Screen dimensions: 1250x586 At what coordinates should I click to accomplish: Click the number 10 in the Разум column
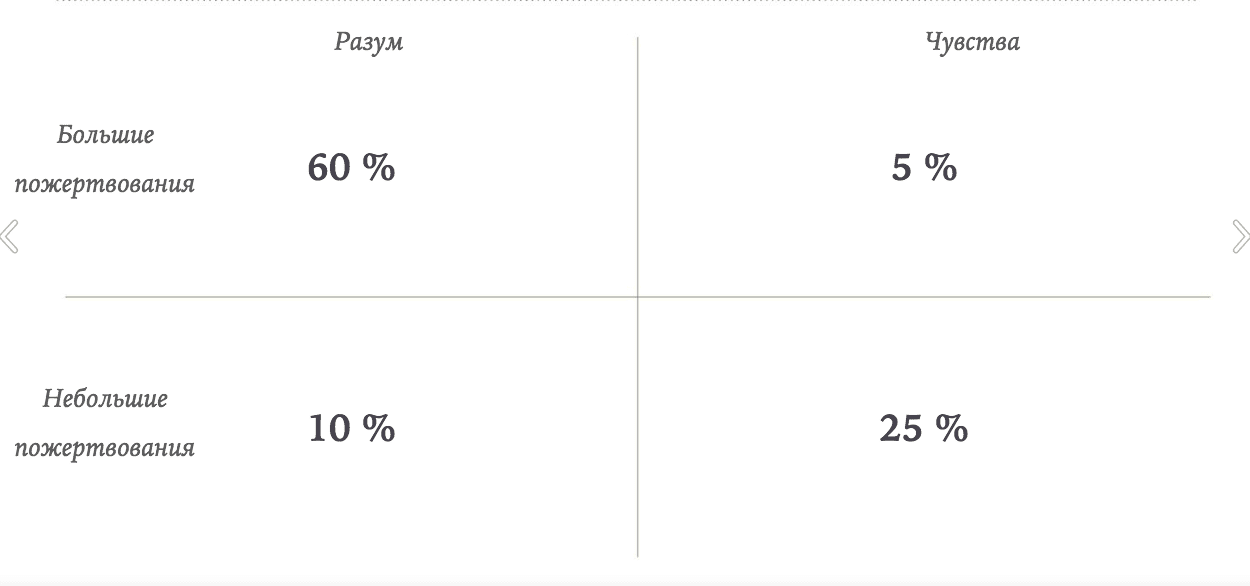pyautogui.click(x=328, y=428)
